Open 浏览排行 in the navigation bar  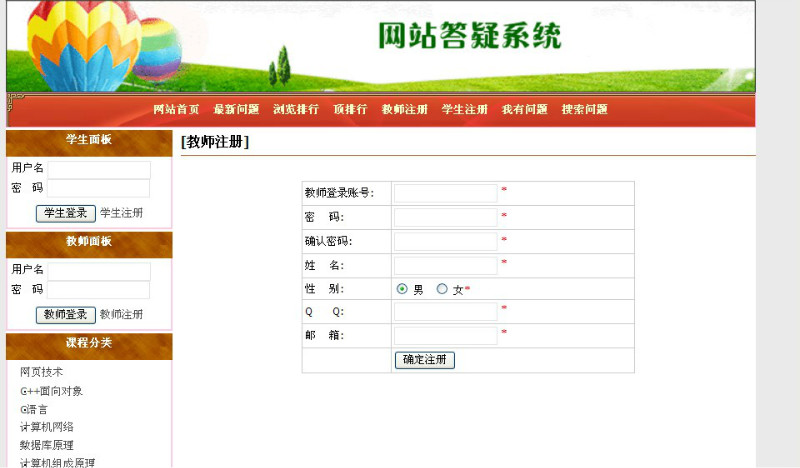point(296,109)
